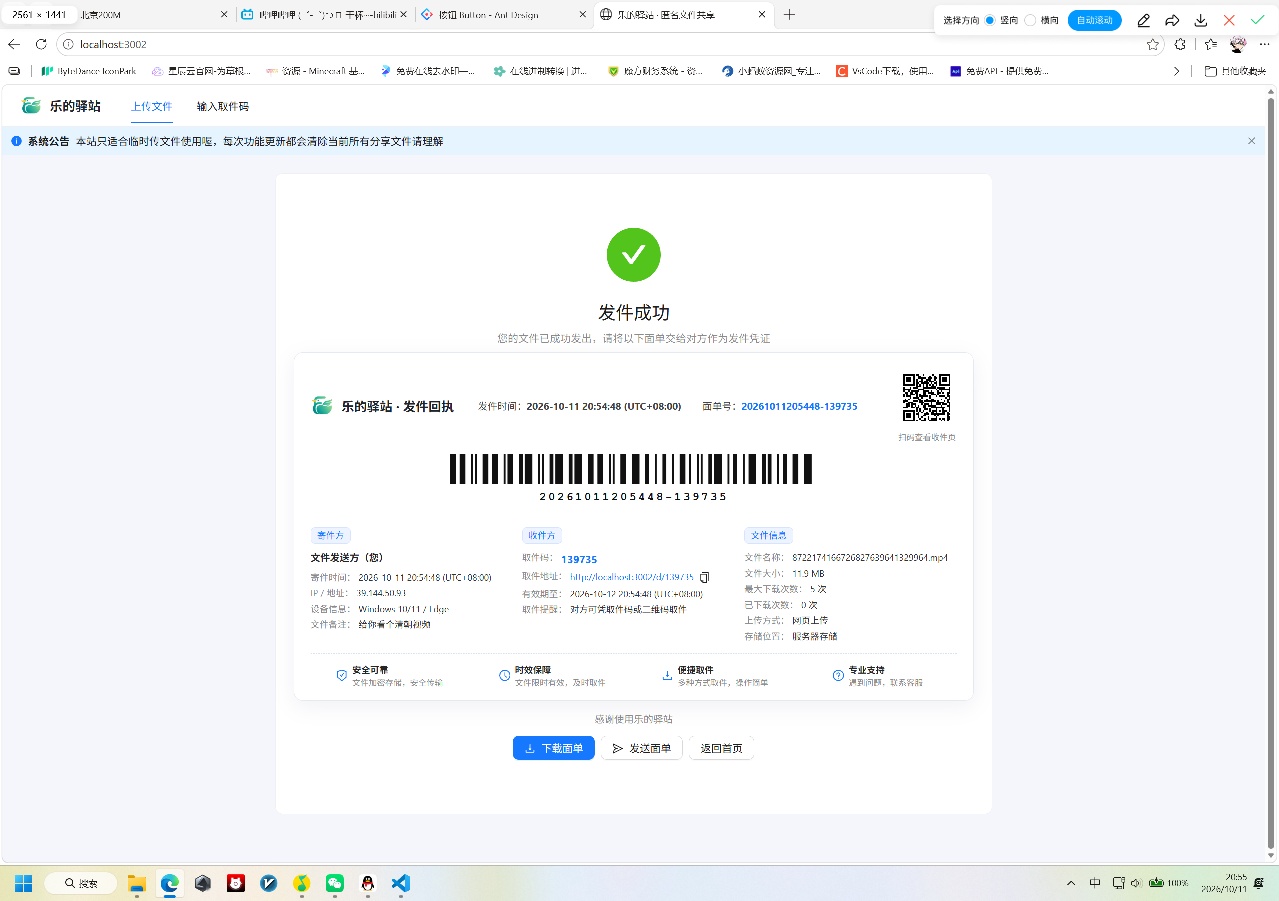This screenshot has height=901, width=1279.
Task: Expand the bookmarks bar overflow chevron
Action: [1176, 71]
